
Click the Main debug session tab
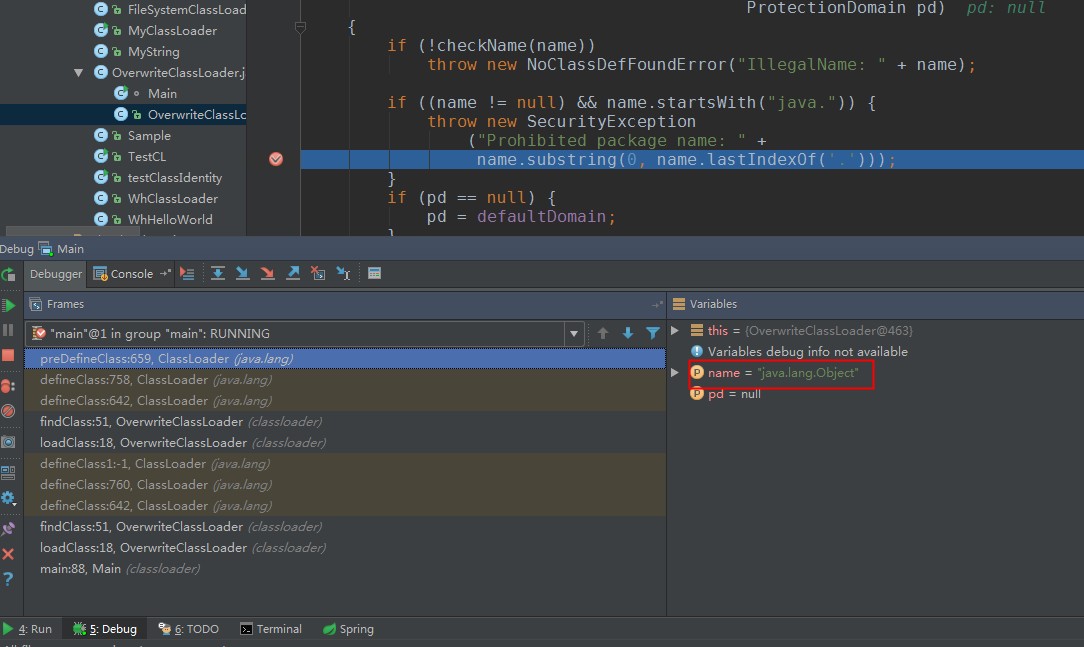coord(62,249)
